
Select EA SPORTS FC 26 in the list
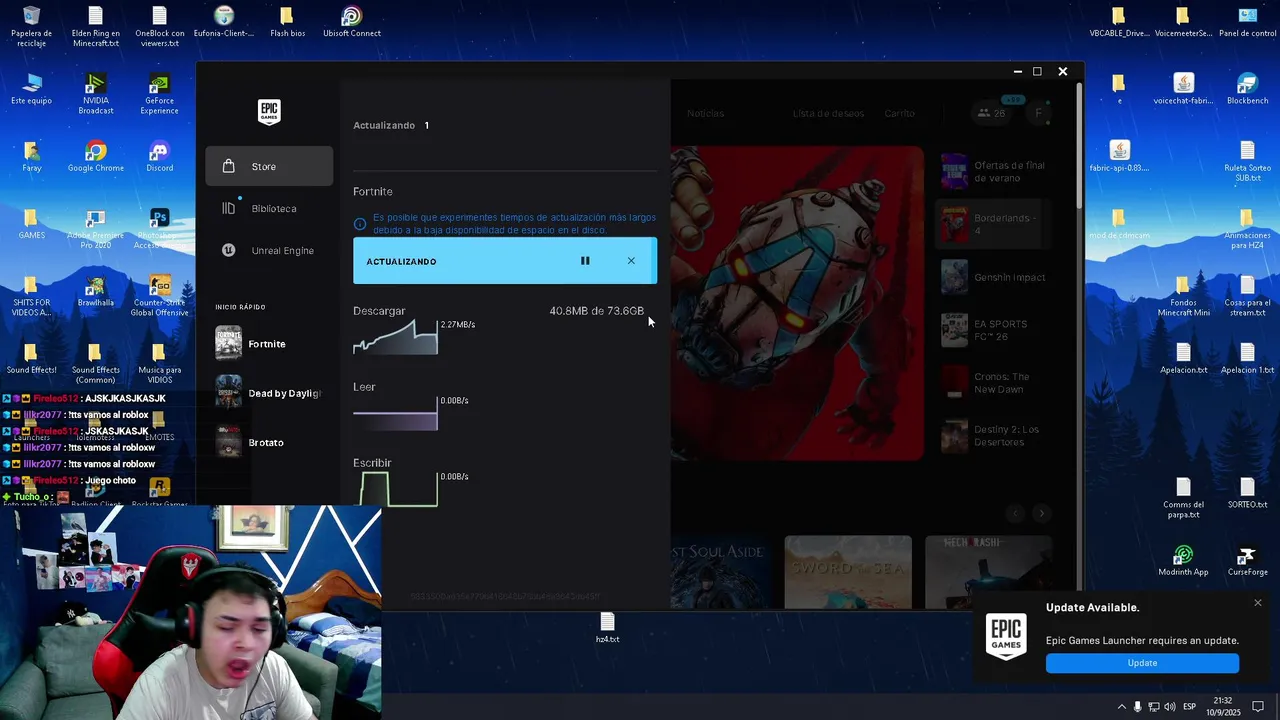pyautogui.click(x=994, y=330)
